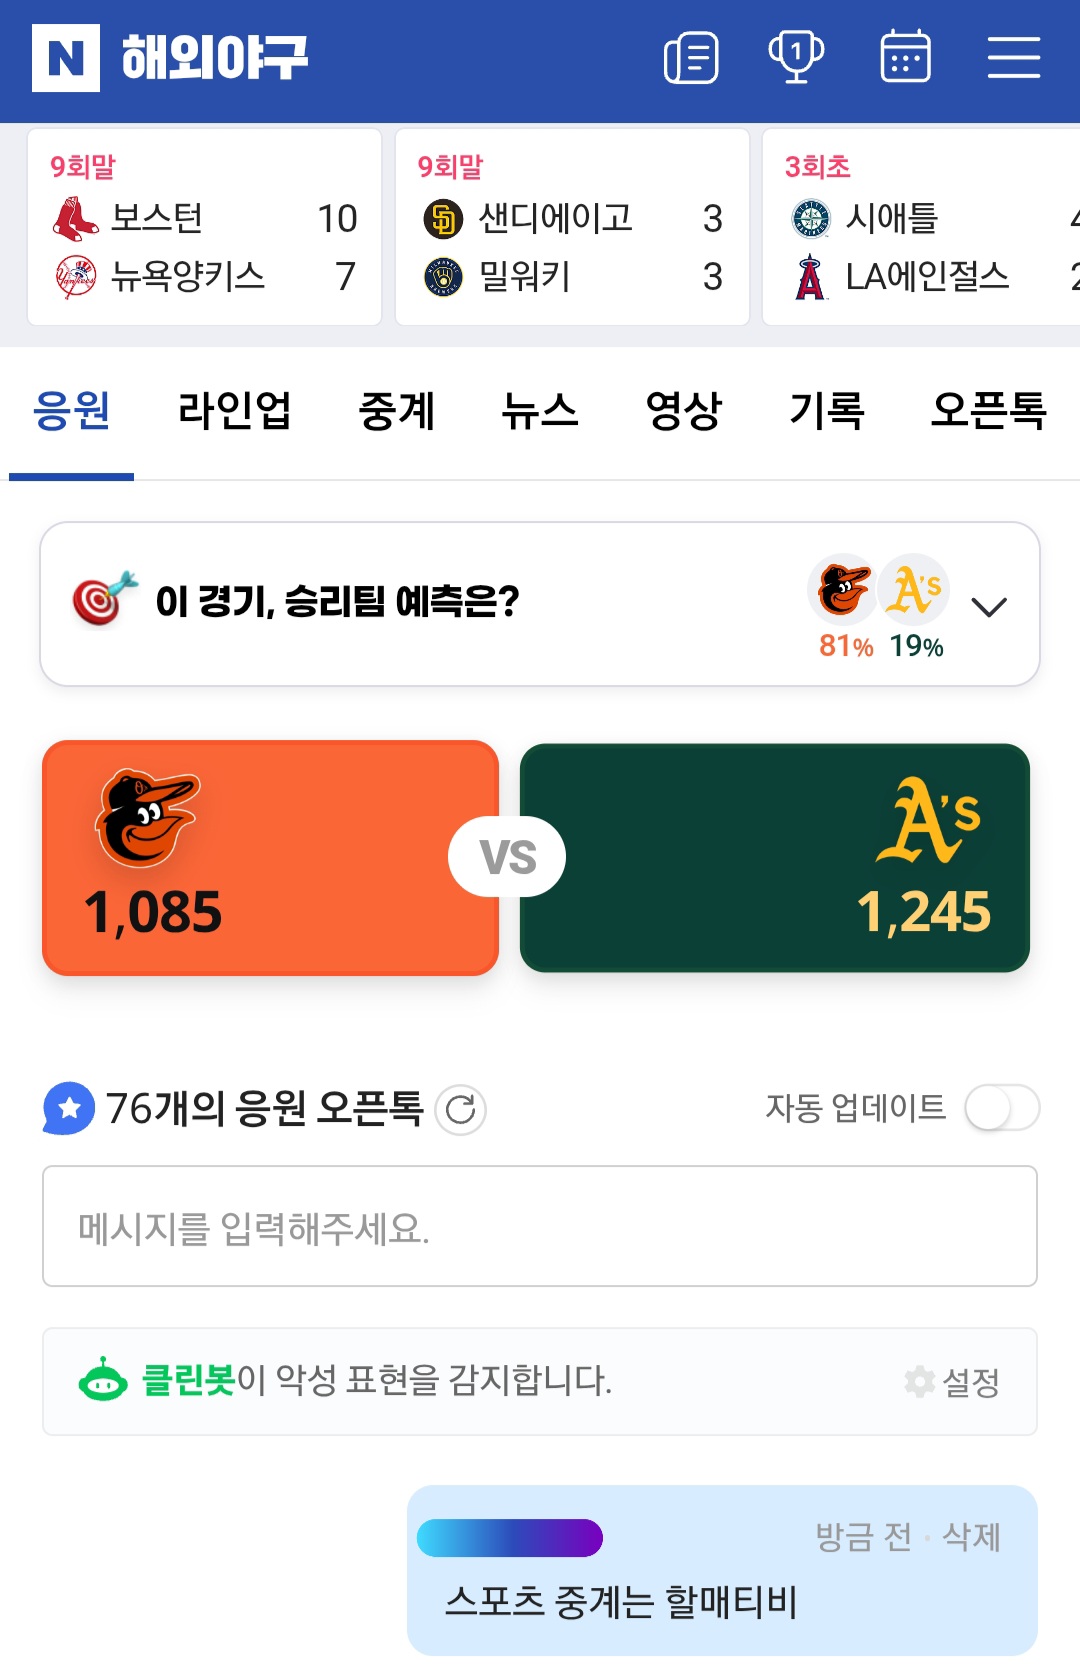The image size is (1080, 1672).
Task: Switch to the 중계 tab
Action: point(397,411)
